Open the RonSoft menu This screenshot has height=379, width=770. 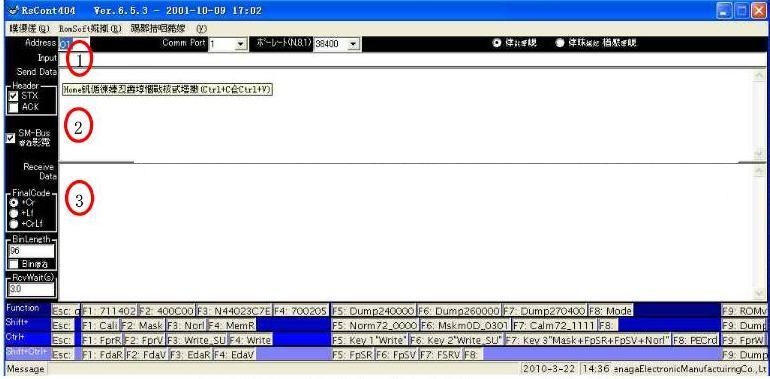[90, 28]
